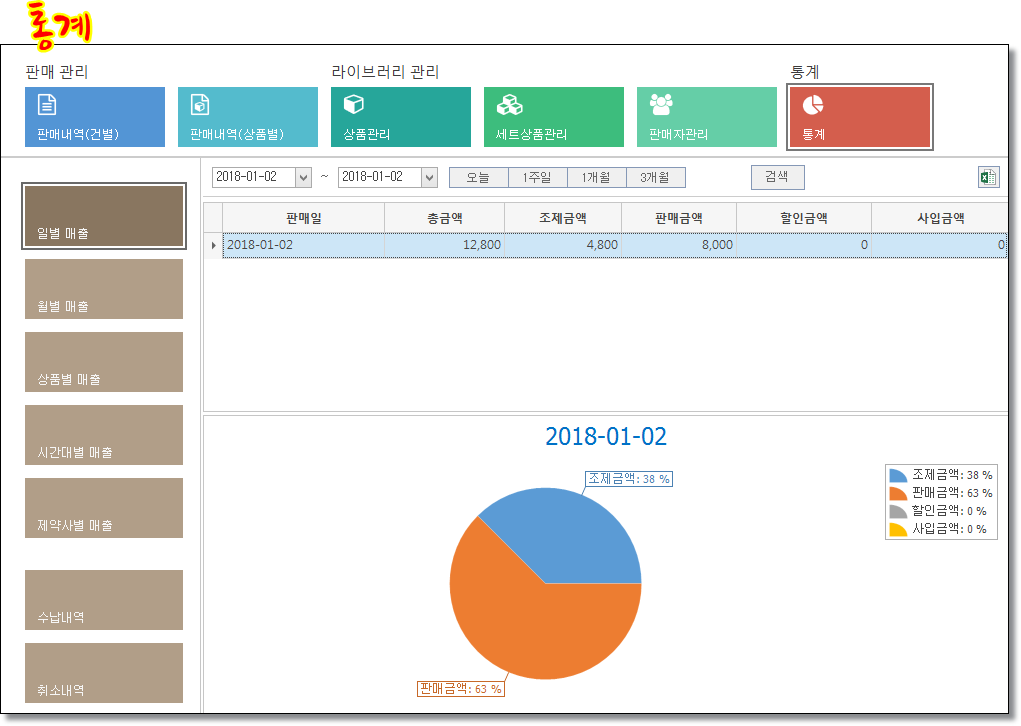
Task: Open 시간대별 매출 report
Action: (104, 435)
